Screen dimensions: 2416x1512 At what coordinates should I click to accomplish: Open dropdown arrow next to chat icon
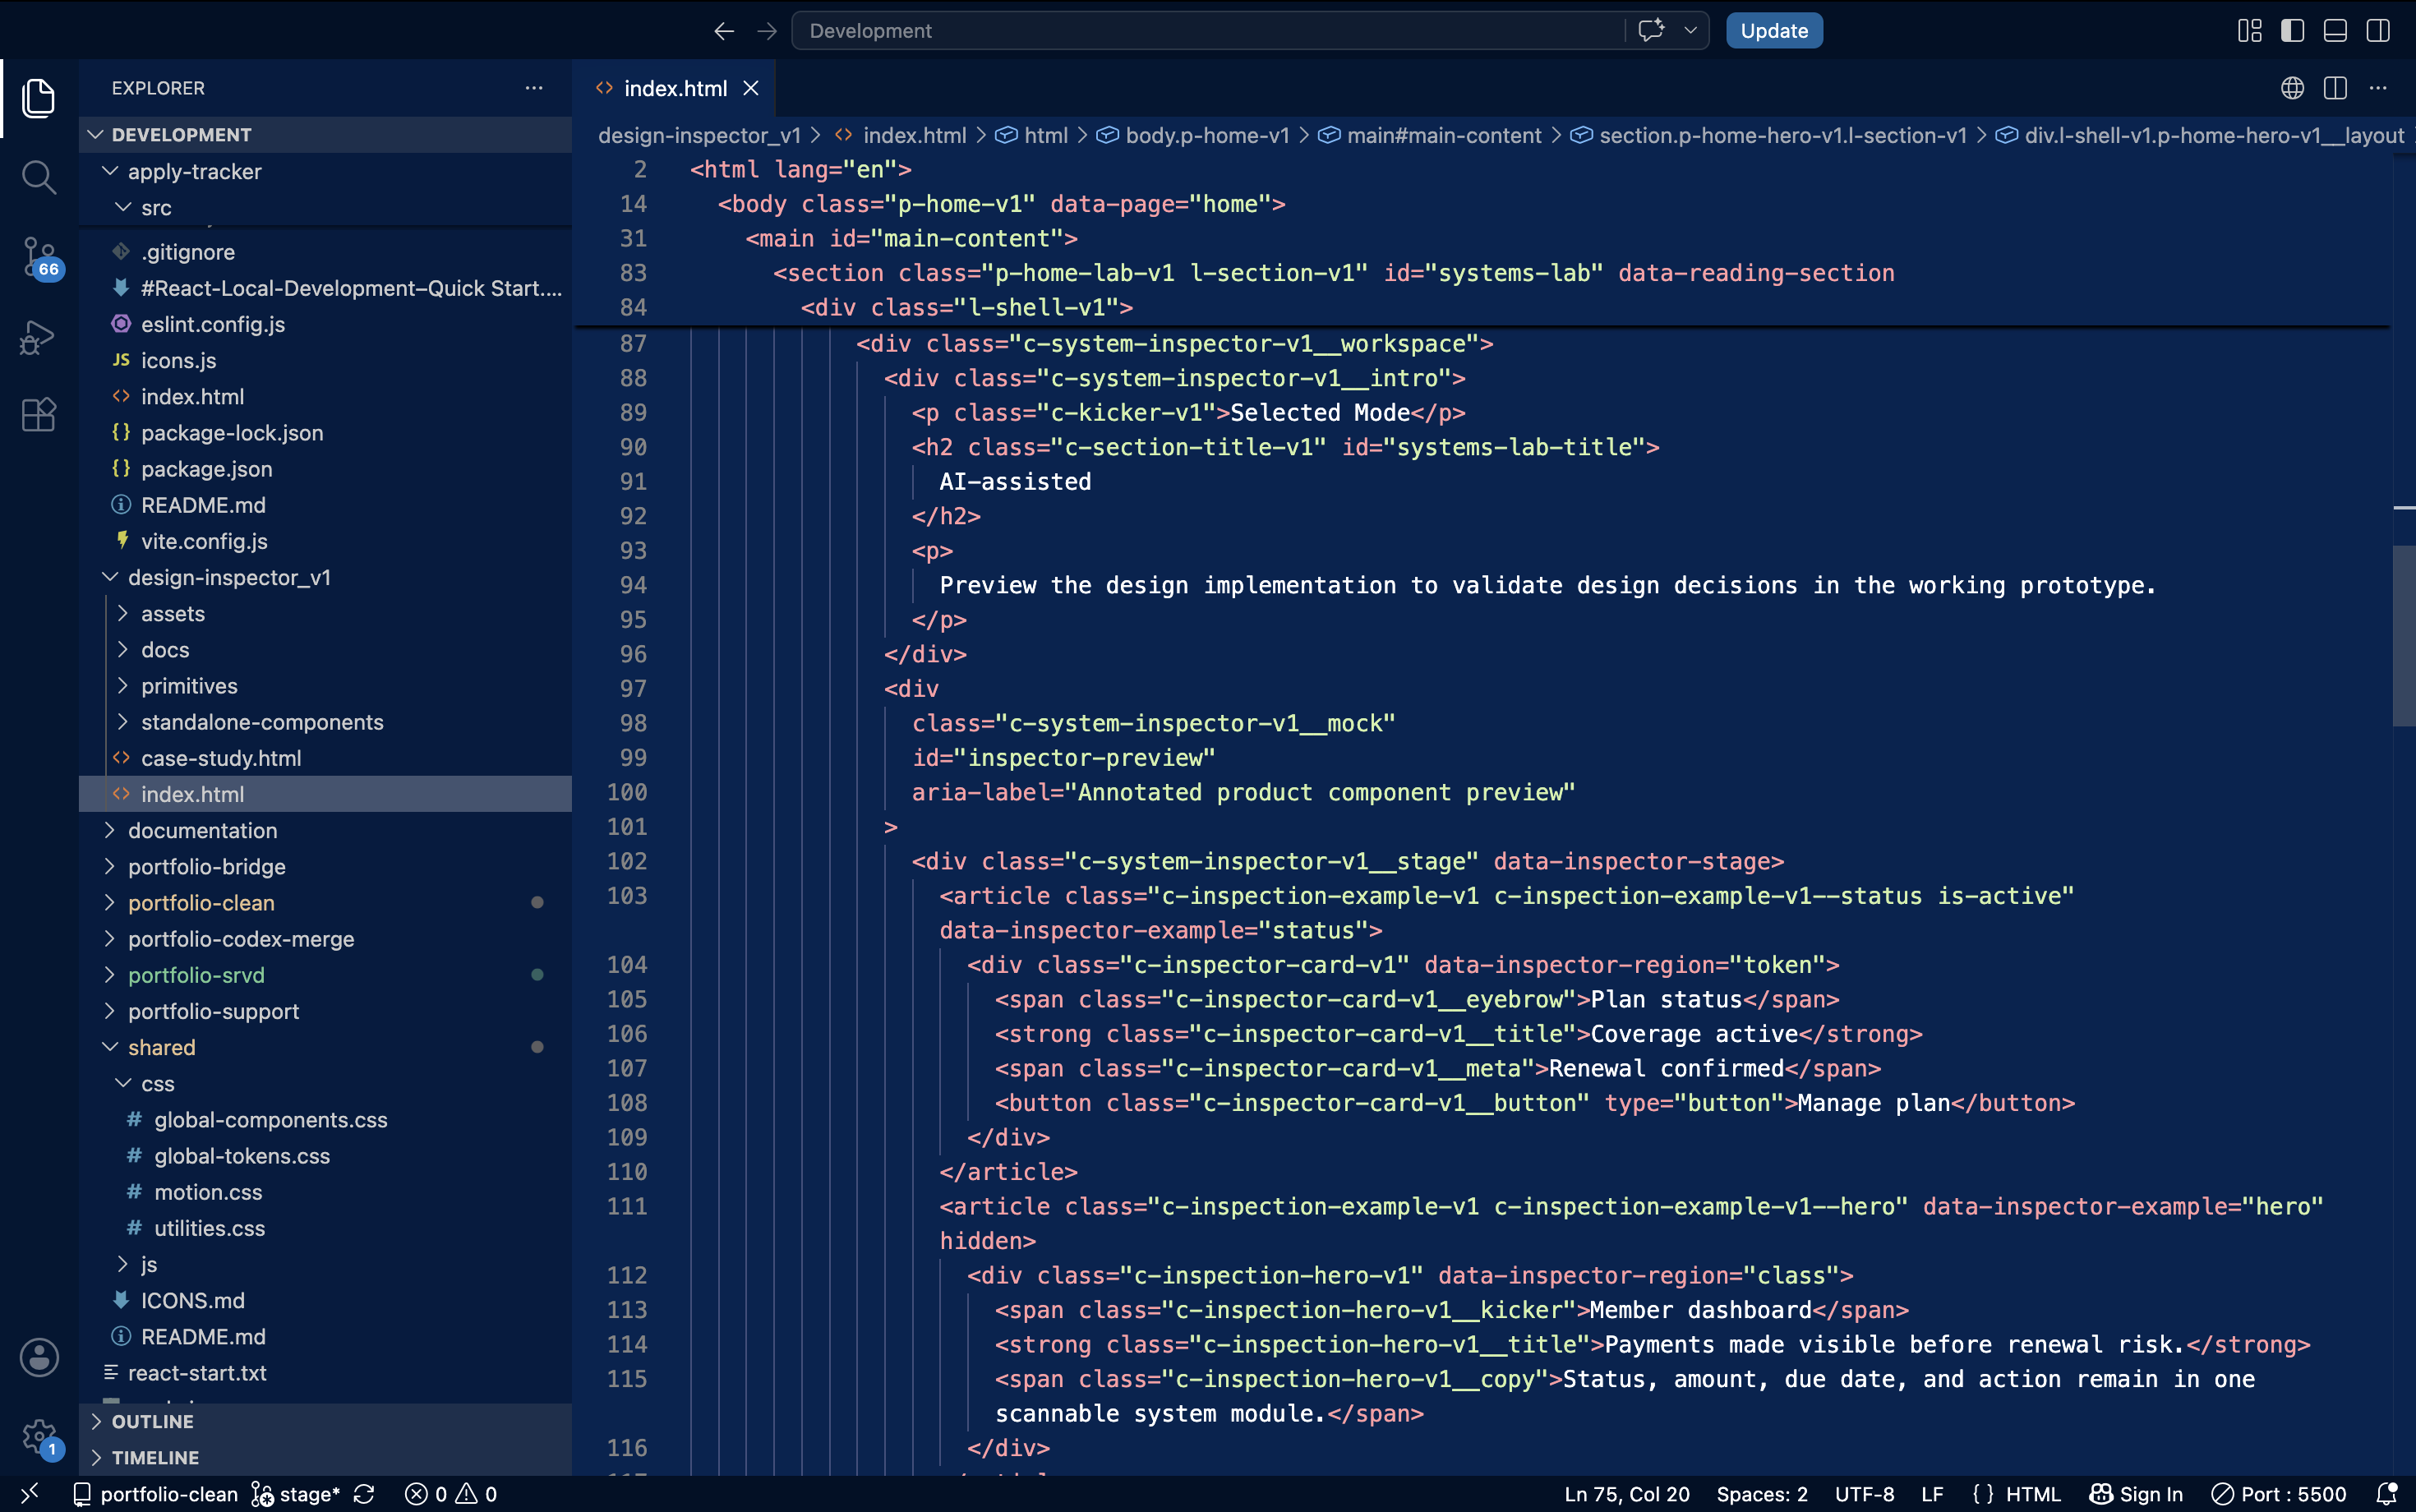click(1691, 30)
